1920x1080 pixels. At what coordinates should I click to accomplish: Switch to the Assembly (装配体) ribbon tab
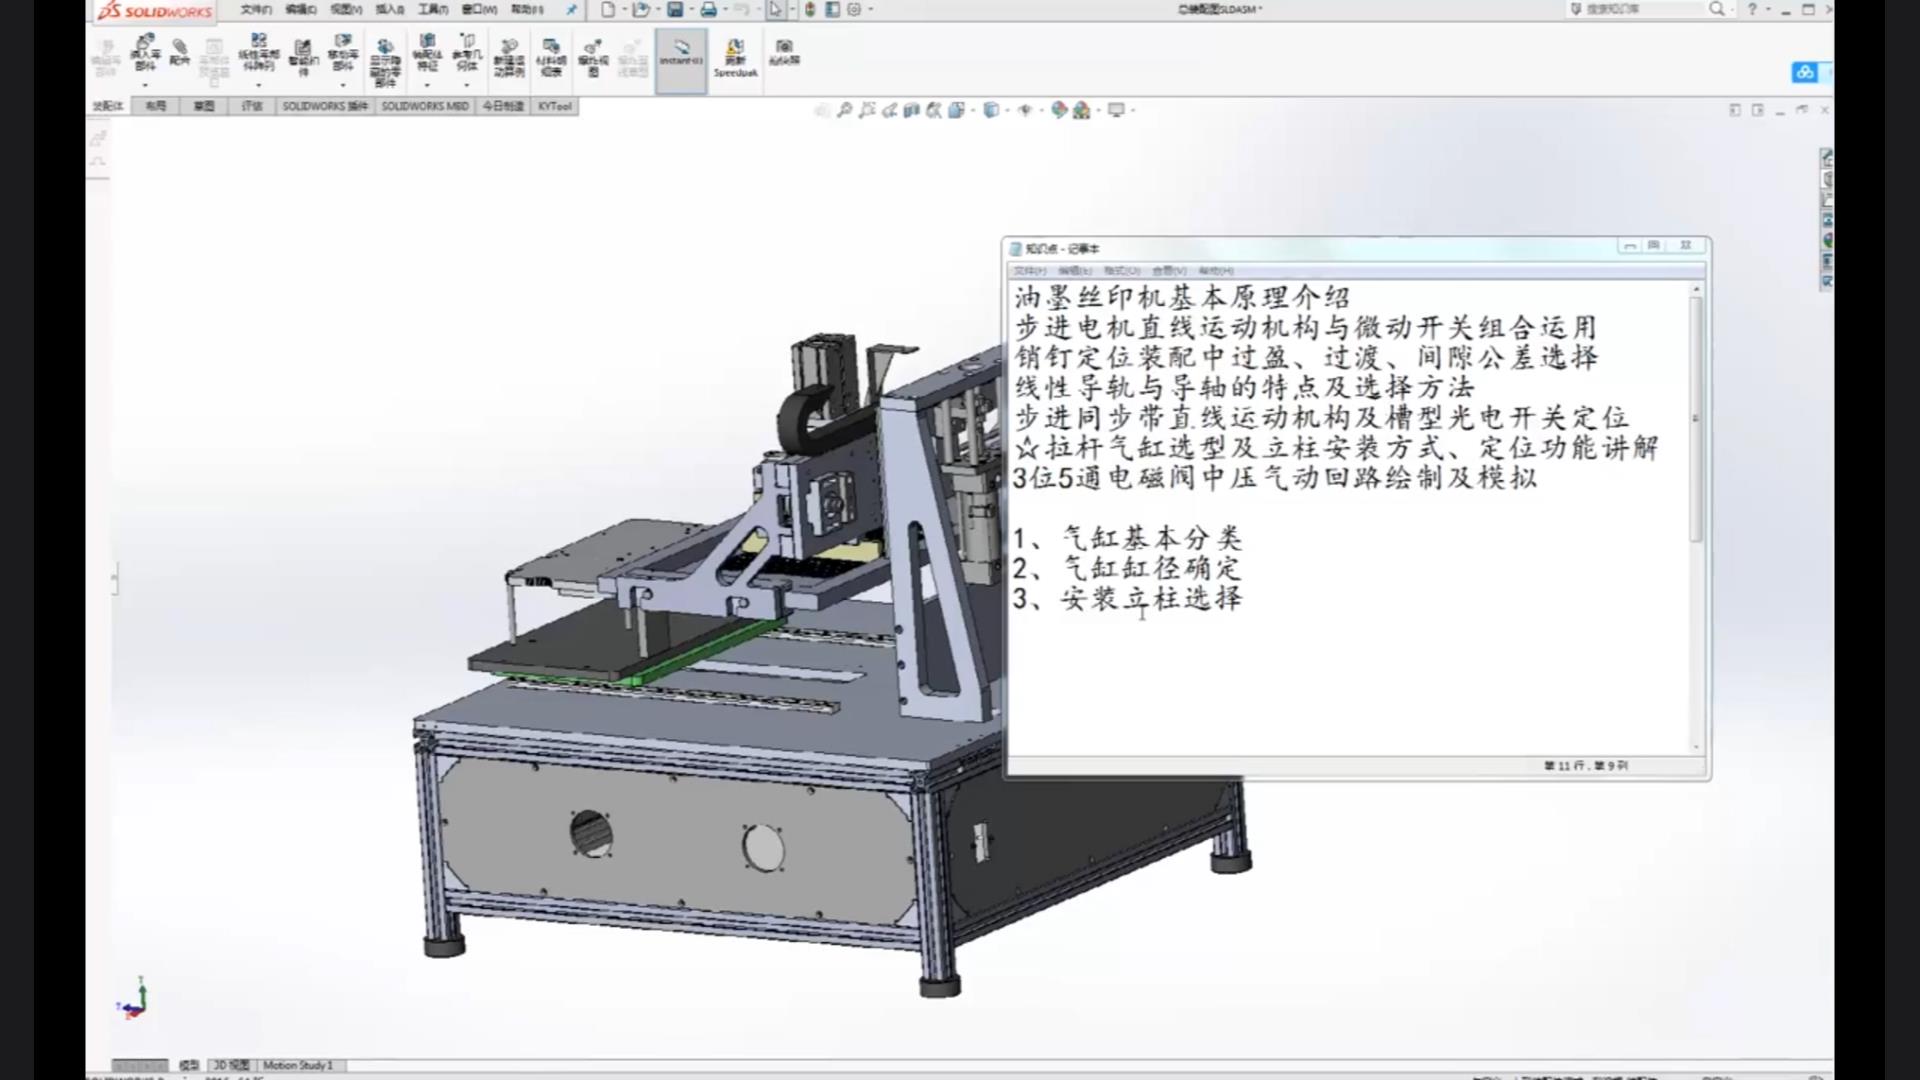pyautogui.click(x=108, y=106)
